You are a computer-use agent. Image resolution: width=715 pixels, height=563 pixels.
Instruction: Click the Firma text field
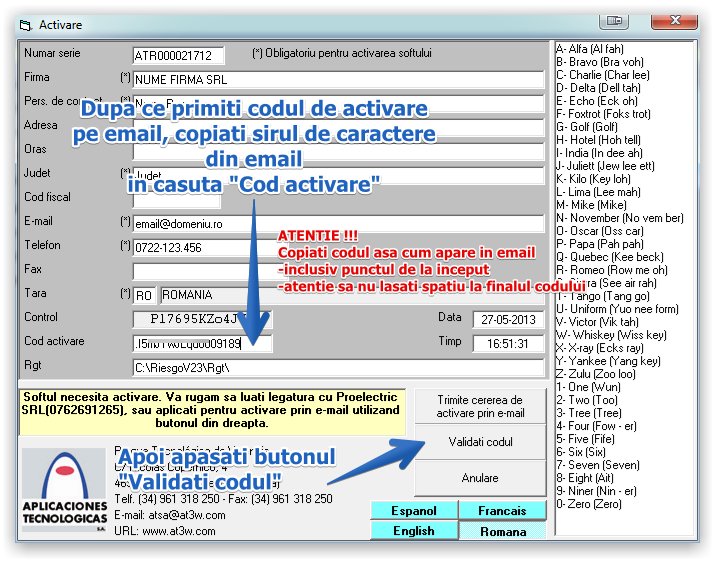338,79
